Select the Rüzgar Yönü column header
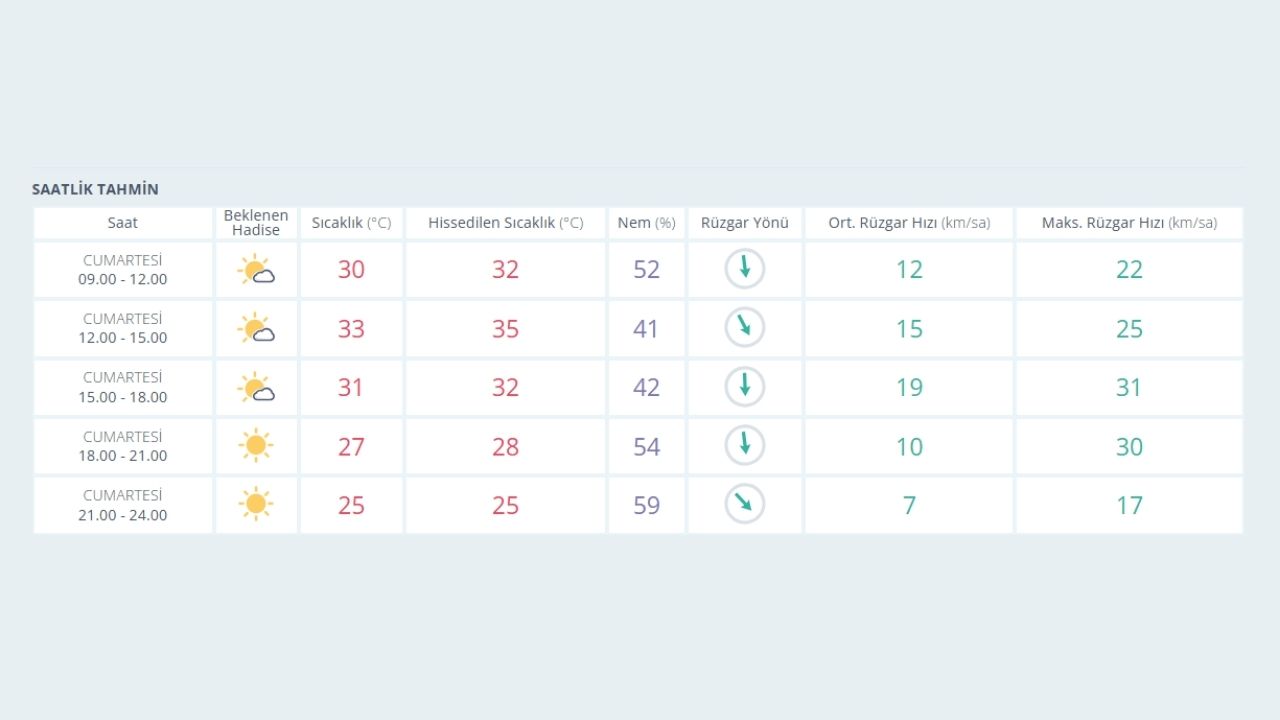 coord(744,223)
